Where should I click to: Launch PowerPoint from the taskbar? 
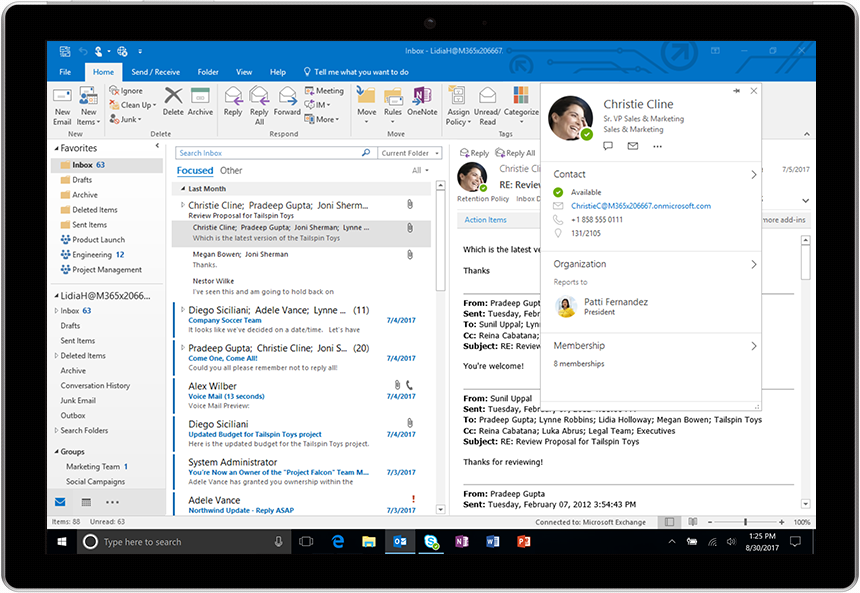click(x=524, y=542)
